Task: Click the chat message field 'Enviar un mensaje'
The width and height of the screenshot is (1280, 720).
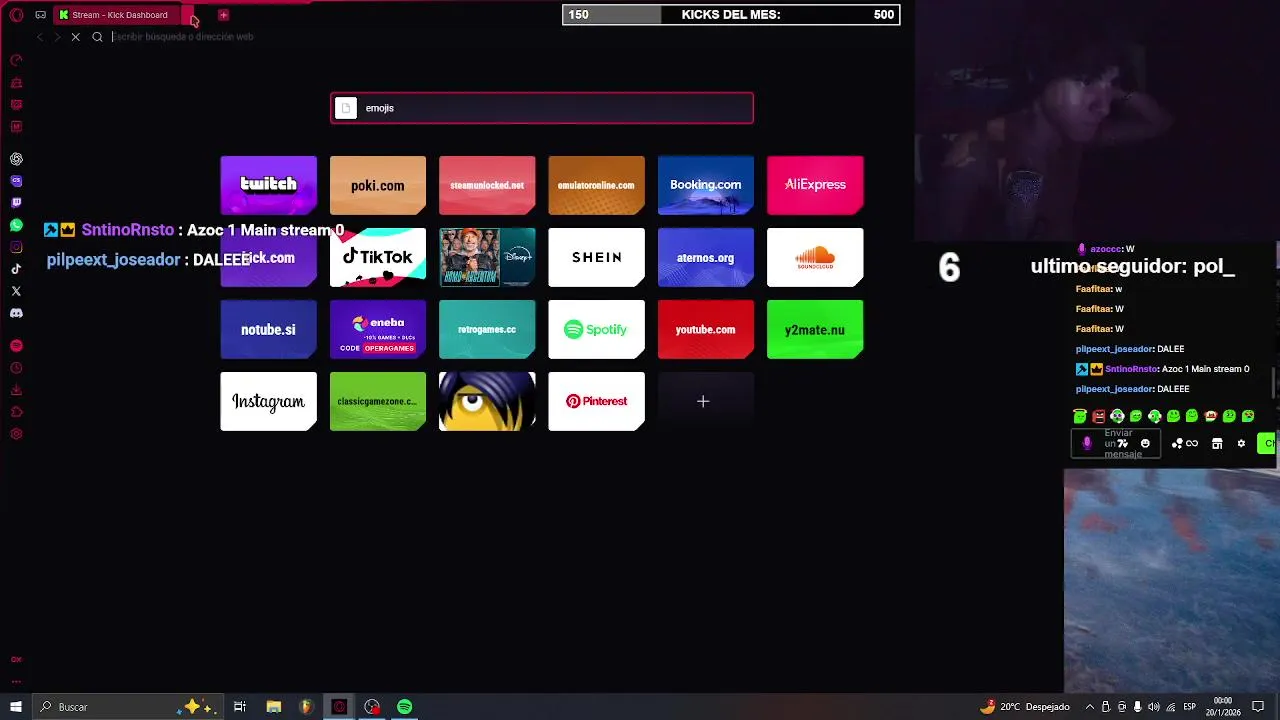Action: coord(1116,444)
